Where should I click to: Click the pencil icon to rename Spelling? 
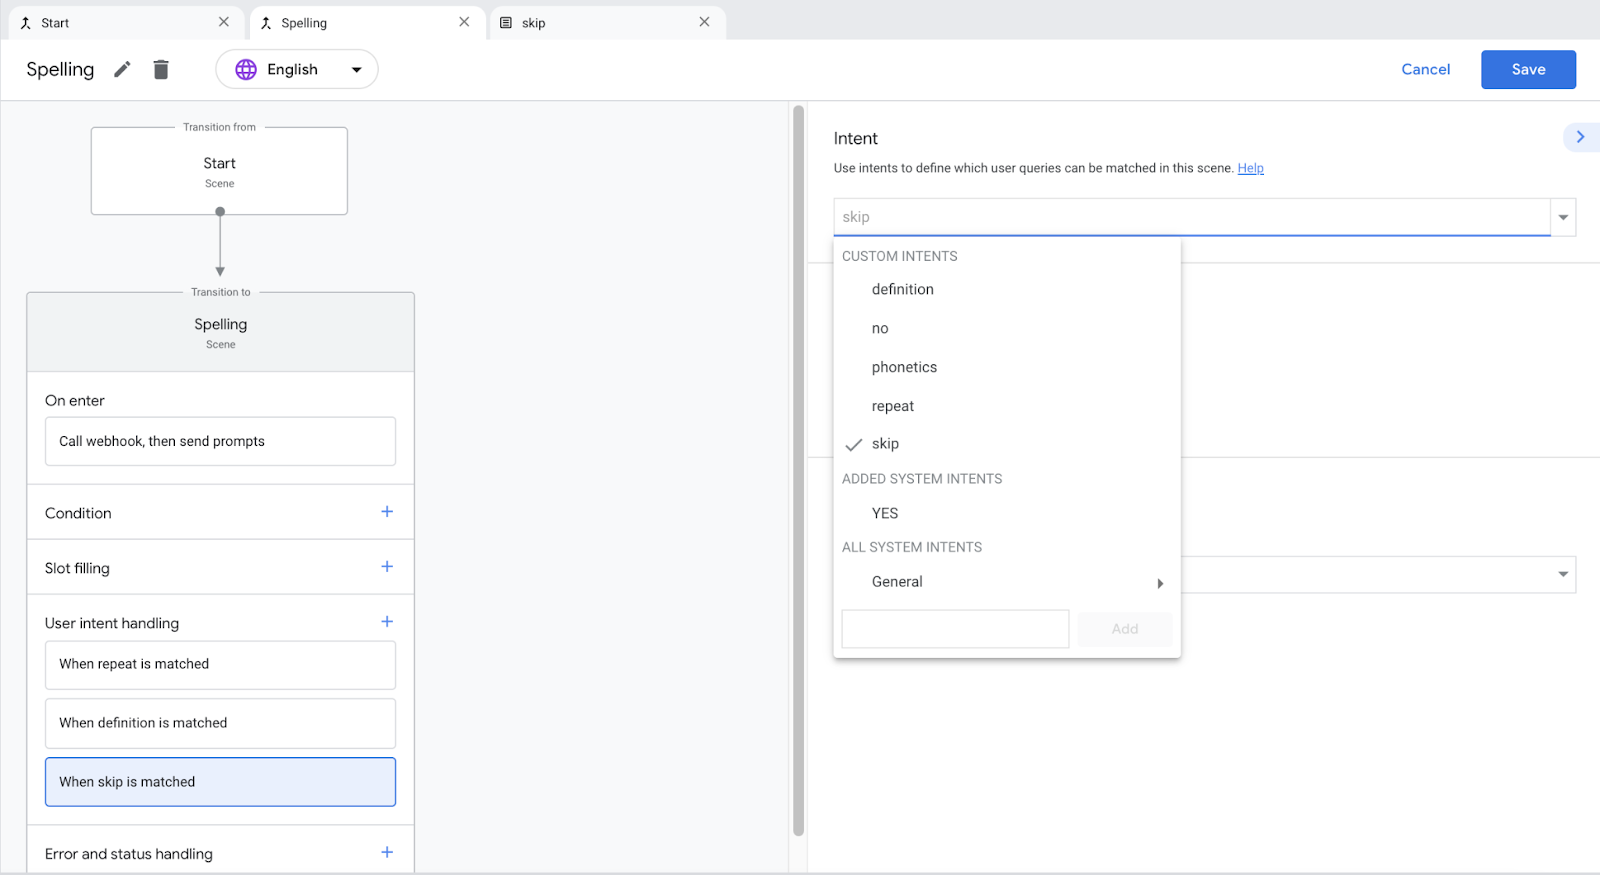[122, 69]
